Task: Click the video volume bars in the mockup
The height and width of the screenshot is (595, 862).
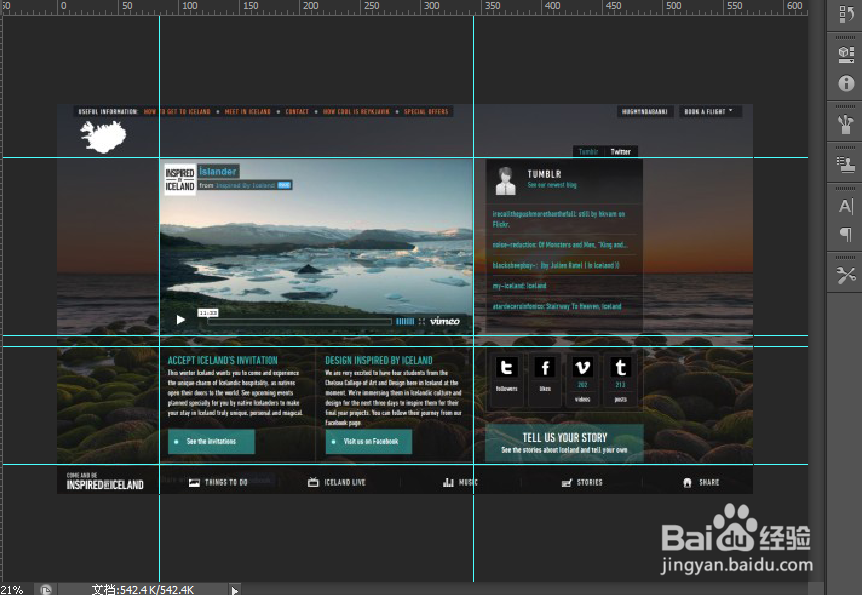Action: click(405, 321)
